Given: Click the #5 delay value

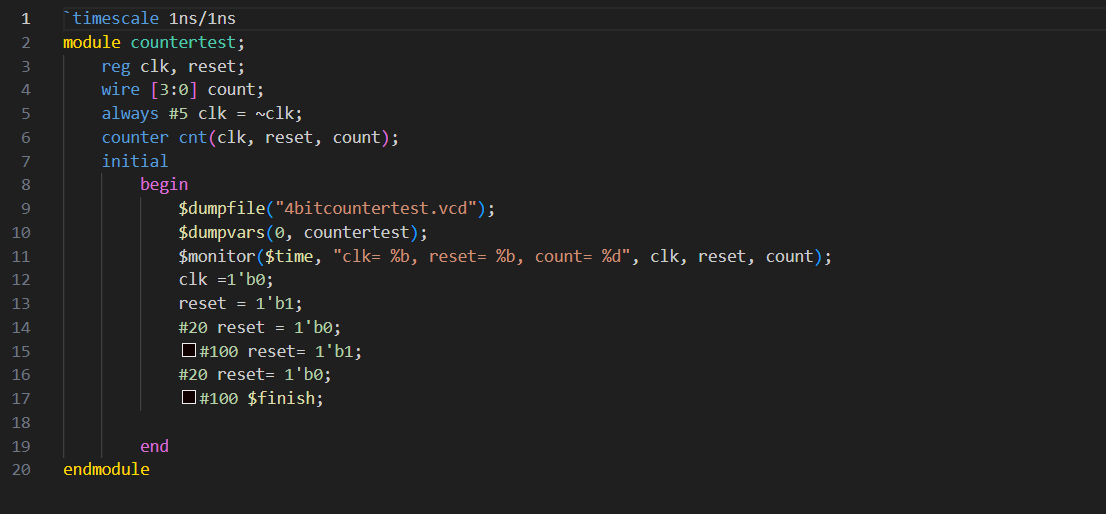Looking at the screenshot, I should [178, 114].
